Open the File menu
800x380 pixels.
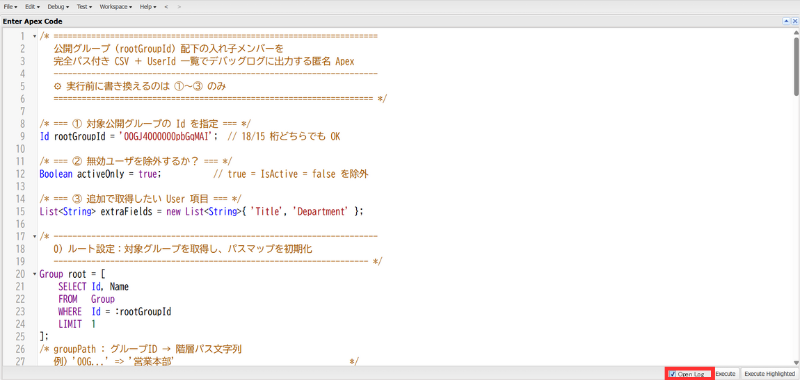coord(11,7)
